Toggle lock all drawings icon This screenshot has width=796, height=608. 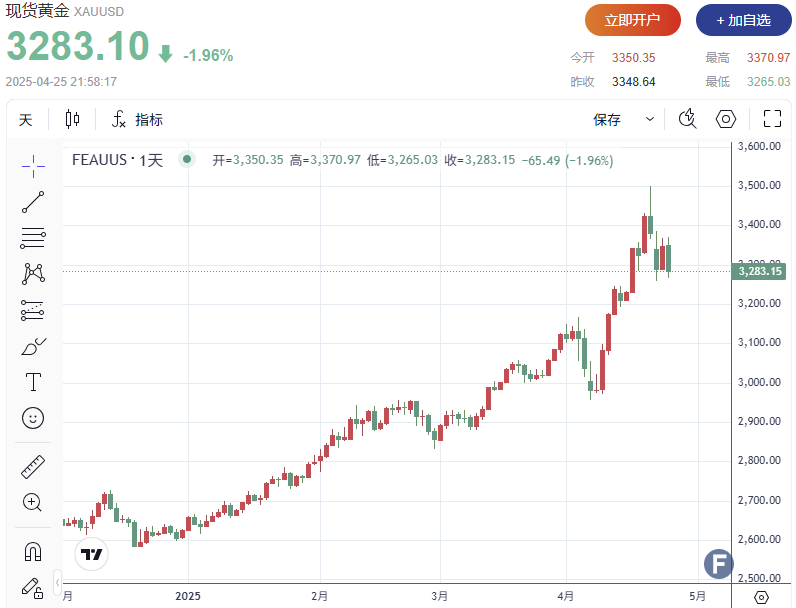(33, 586)
